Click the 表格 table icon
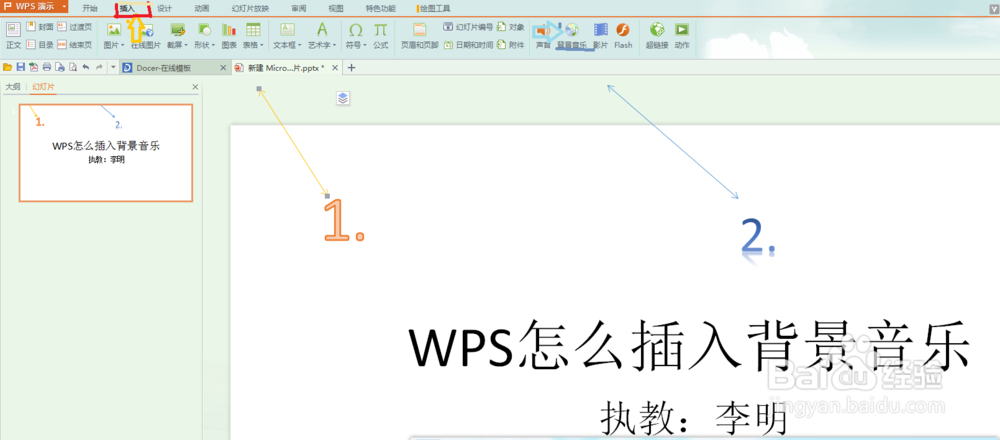Viewport: 1000px width, 440px height. [x=253, y=29]
